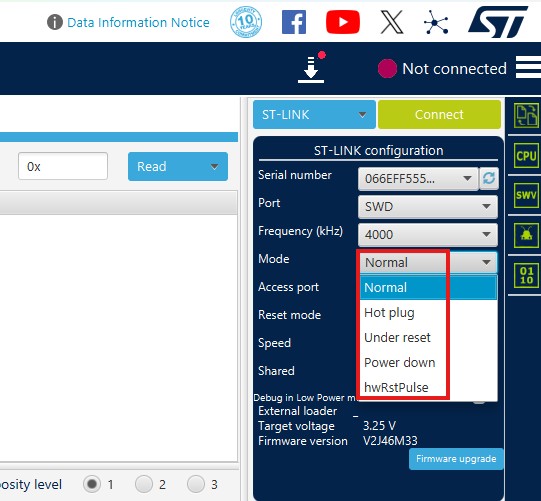
Task: Select Power down mode option
Action: point(428,362)
